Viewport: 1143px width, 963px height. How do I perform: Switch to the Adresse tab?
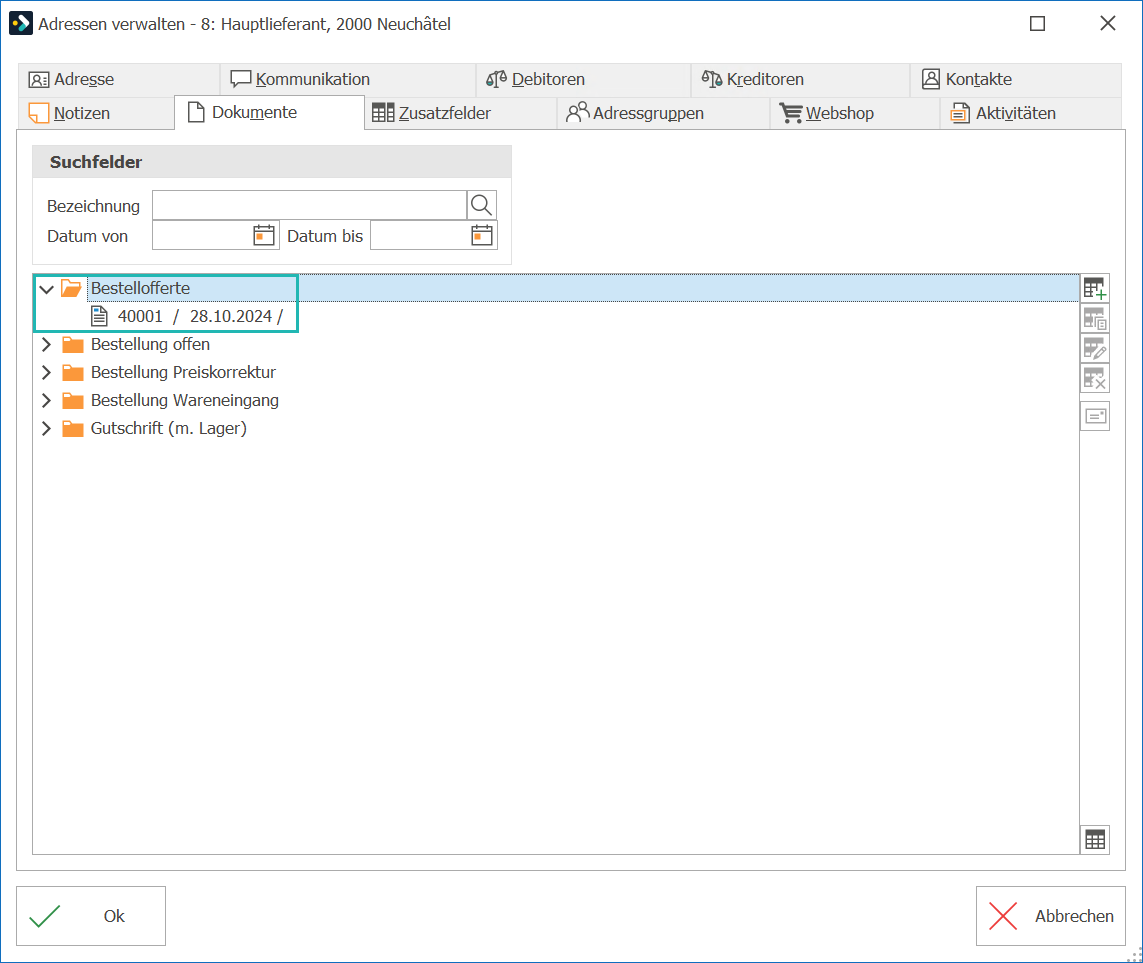[118, 79]
